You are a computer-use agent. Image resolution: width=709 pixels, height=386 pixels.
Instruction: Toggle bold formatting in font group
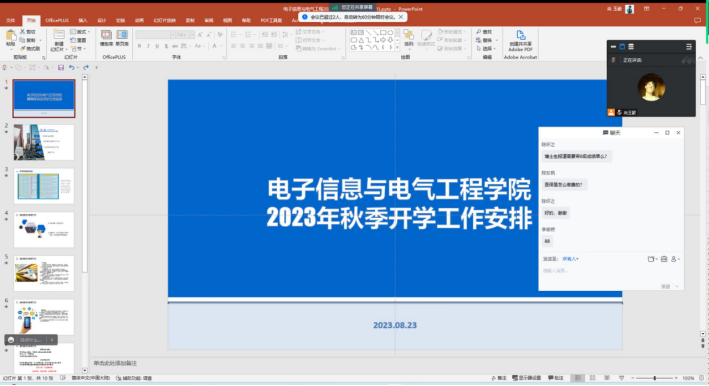(x=139, y=46)
